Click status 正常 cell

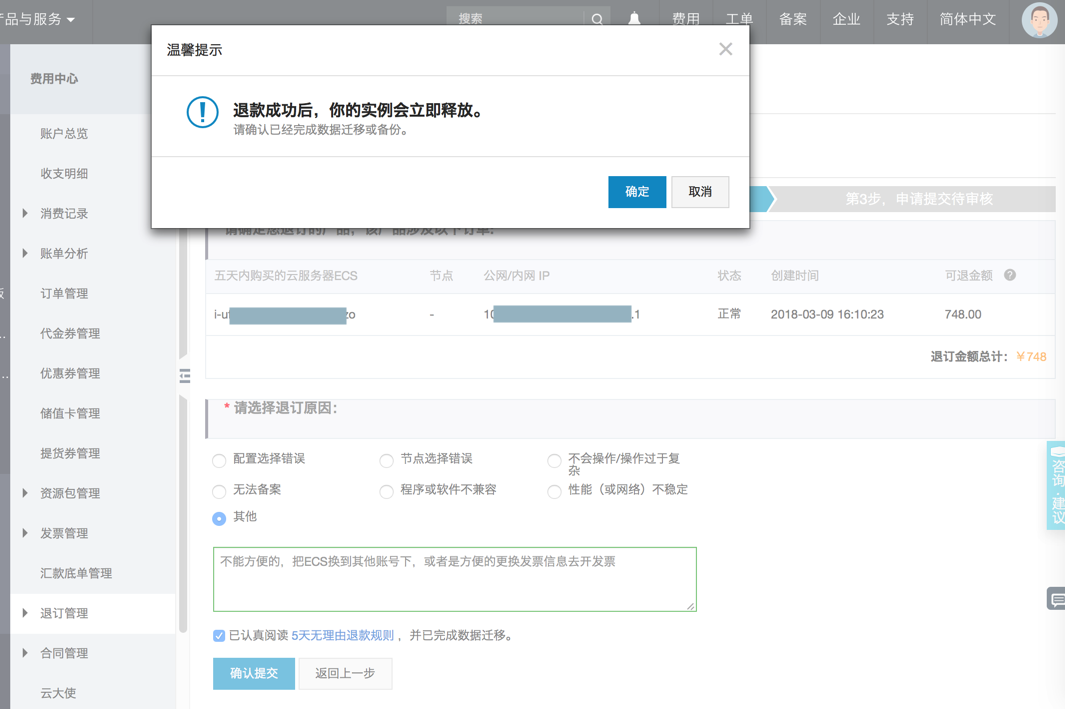click(x=729, y=314)
